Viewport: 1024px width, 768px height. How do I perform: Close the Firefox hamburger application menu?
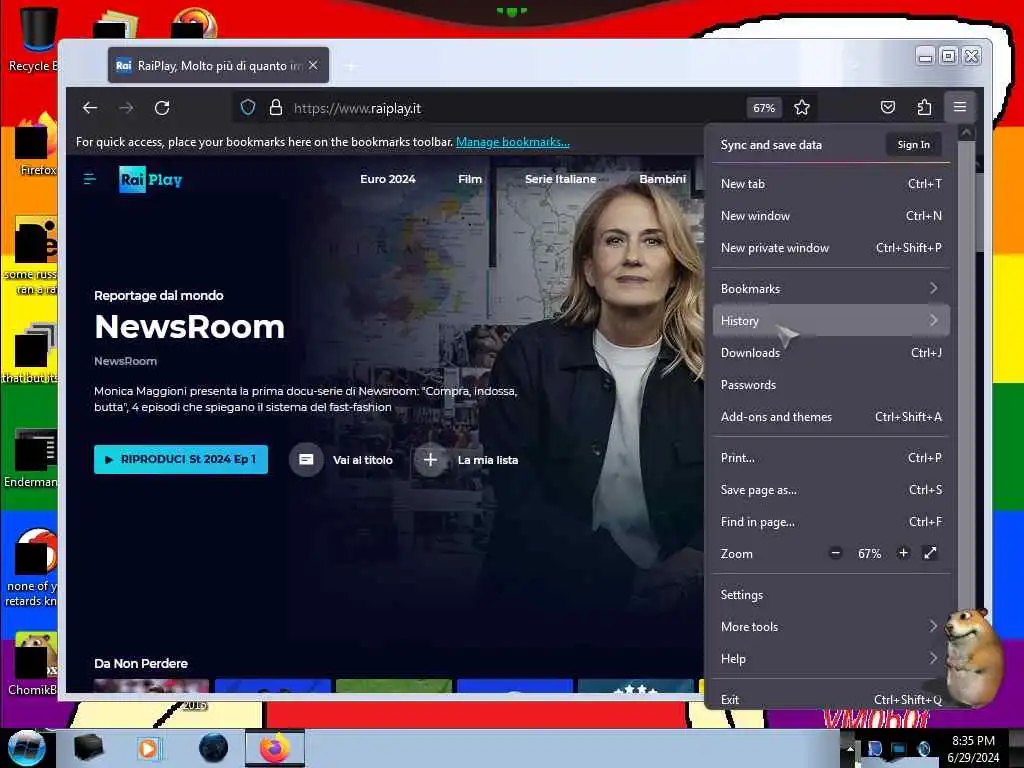[x=959, y=107]
